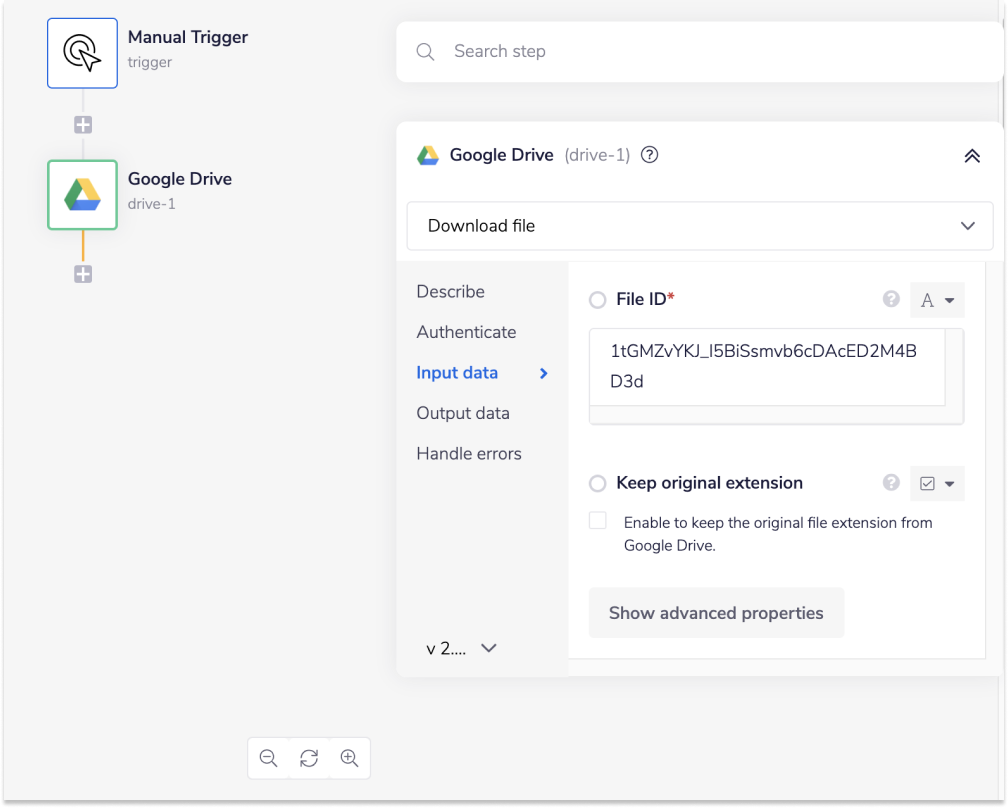Zoom in the workflow canvas
The height and width of the screenshot is (808, 1008).
click(349, 758)
